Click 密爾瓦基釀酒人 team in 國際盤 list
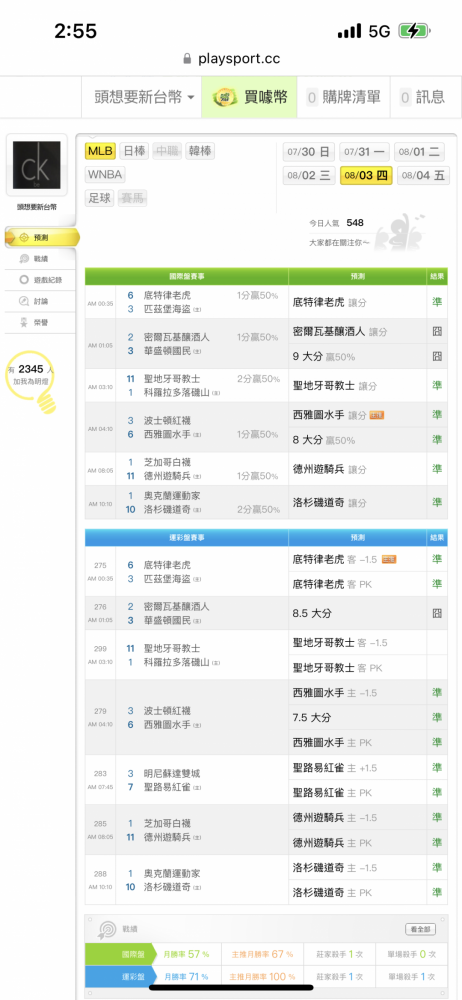 coord(177,337)
